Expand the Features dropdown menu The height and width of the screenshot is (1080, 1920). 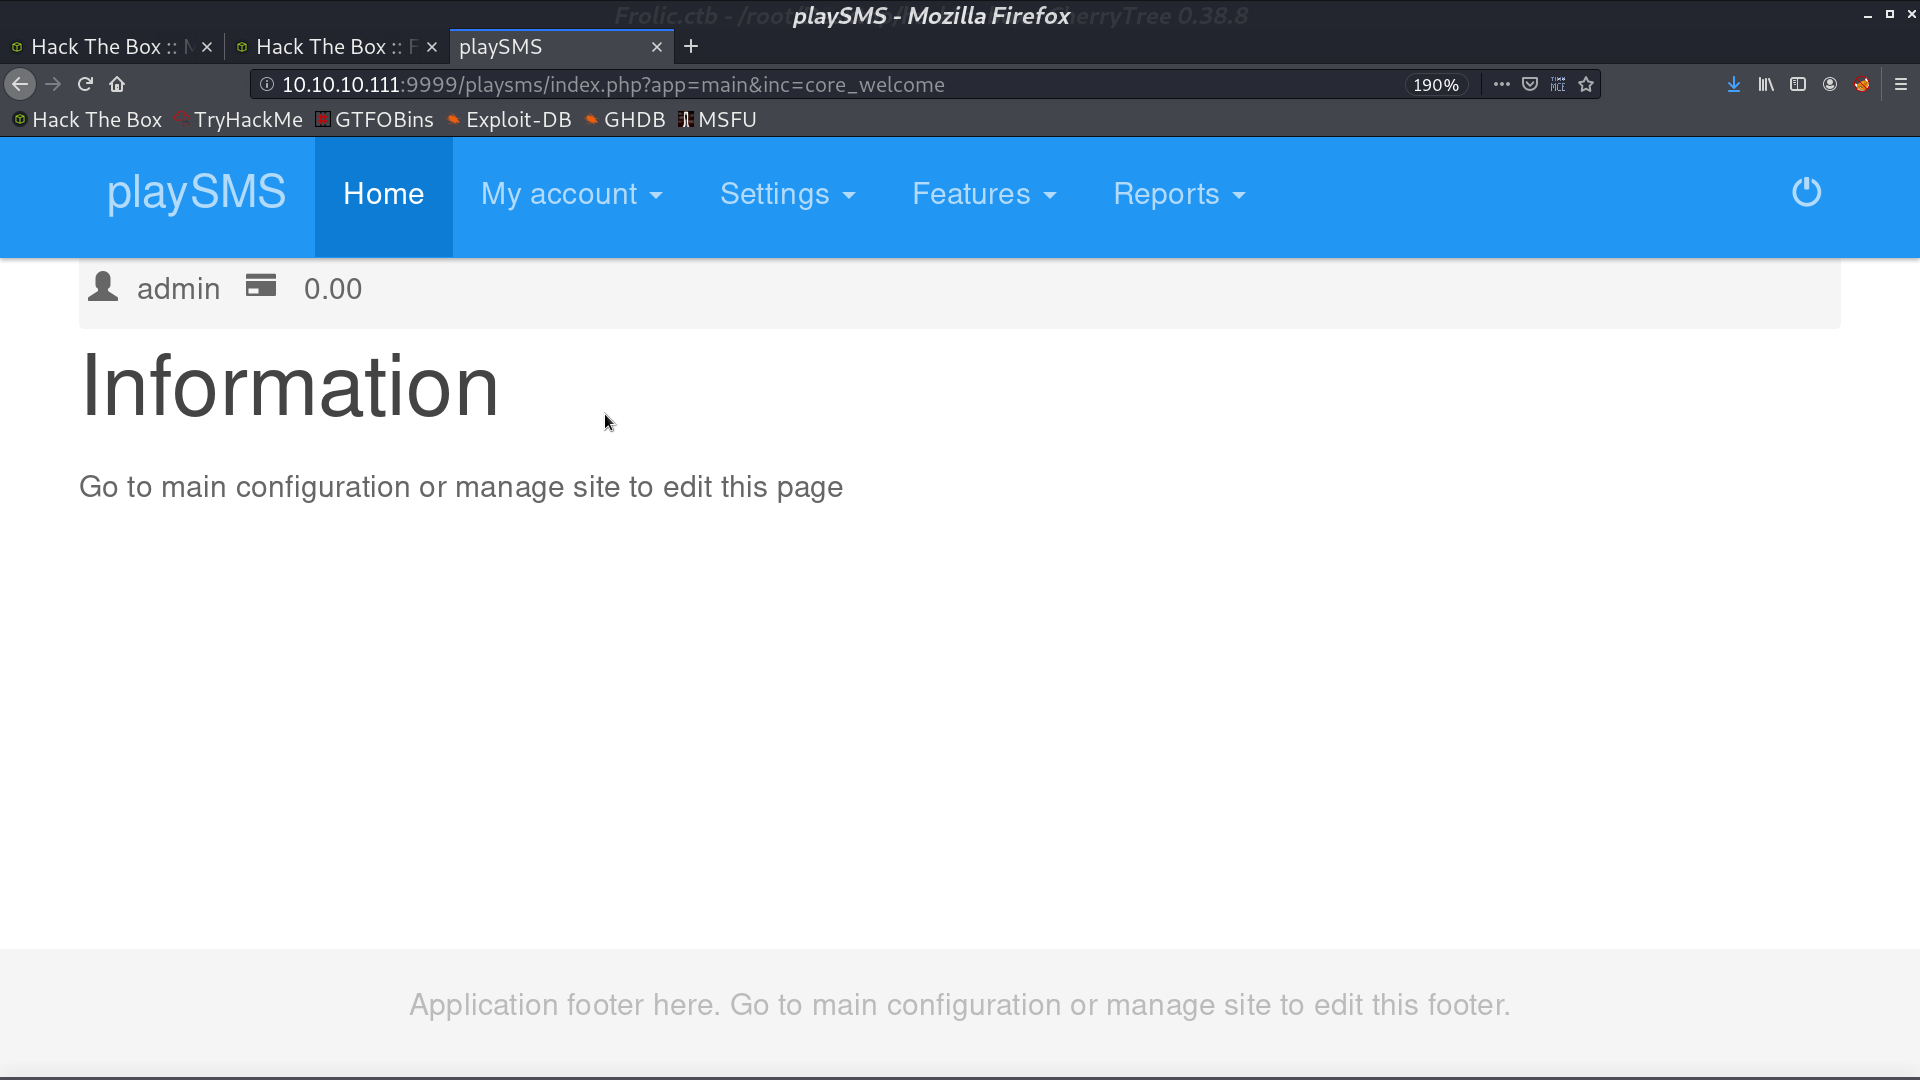984,194
